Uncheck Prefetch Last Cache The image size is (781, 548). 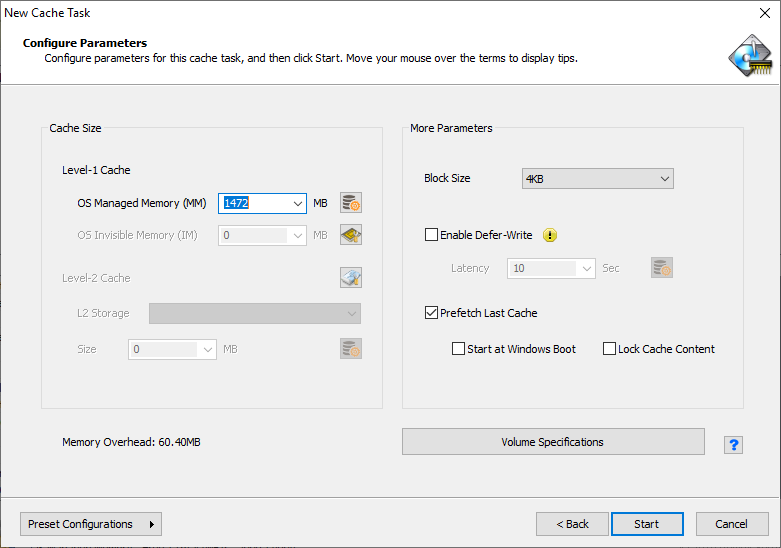point(432,313)
